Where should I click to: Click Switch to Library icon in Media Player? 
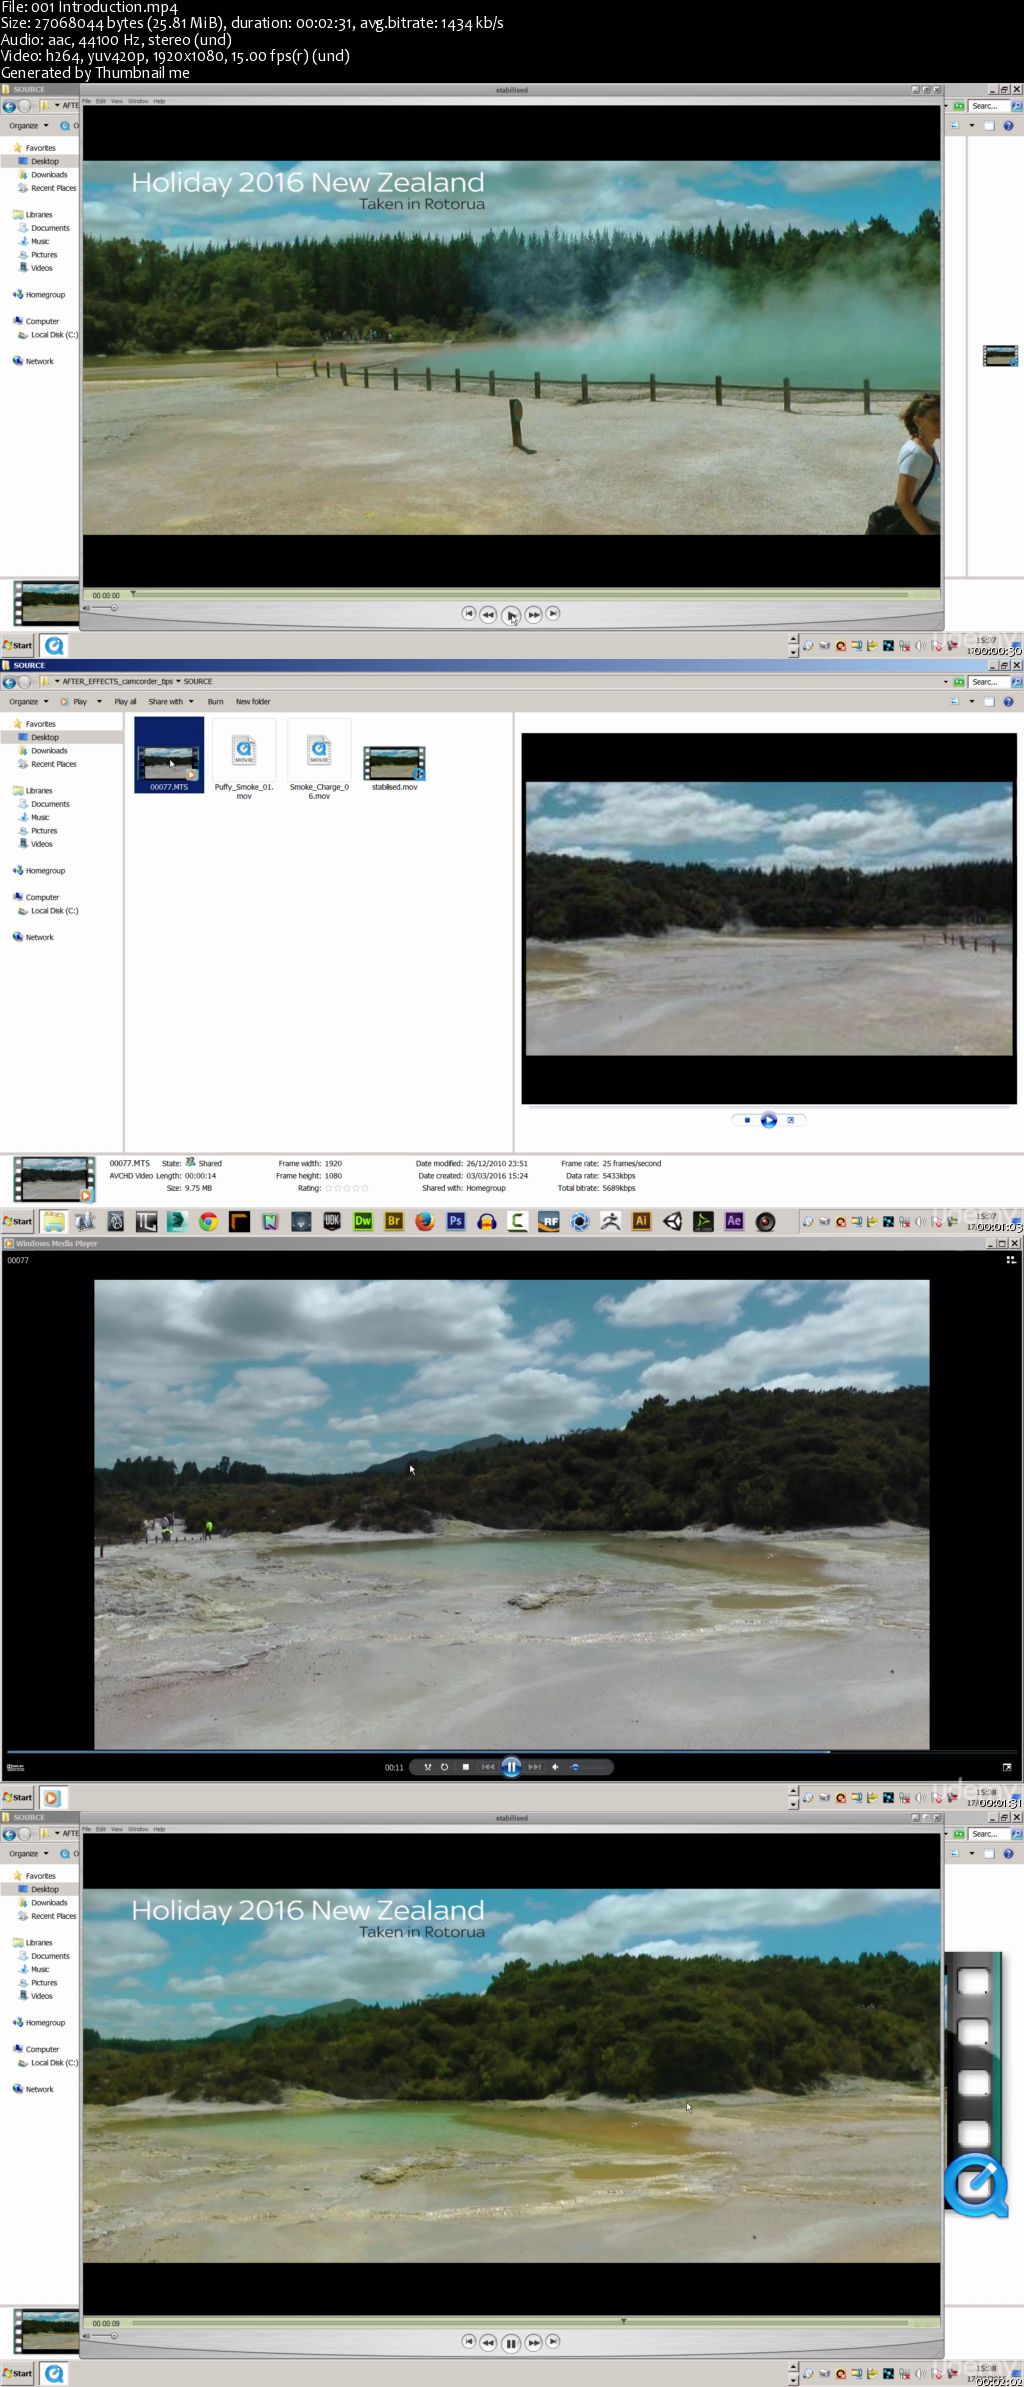click(x=1011, y=1260)
